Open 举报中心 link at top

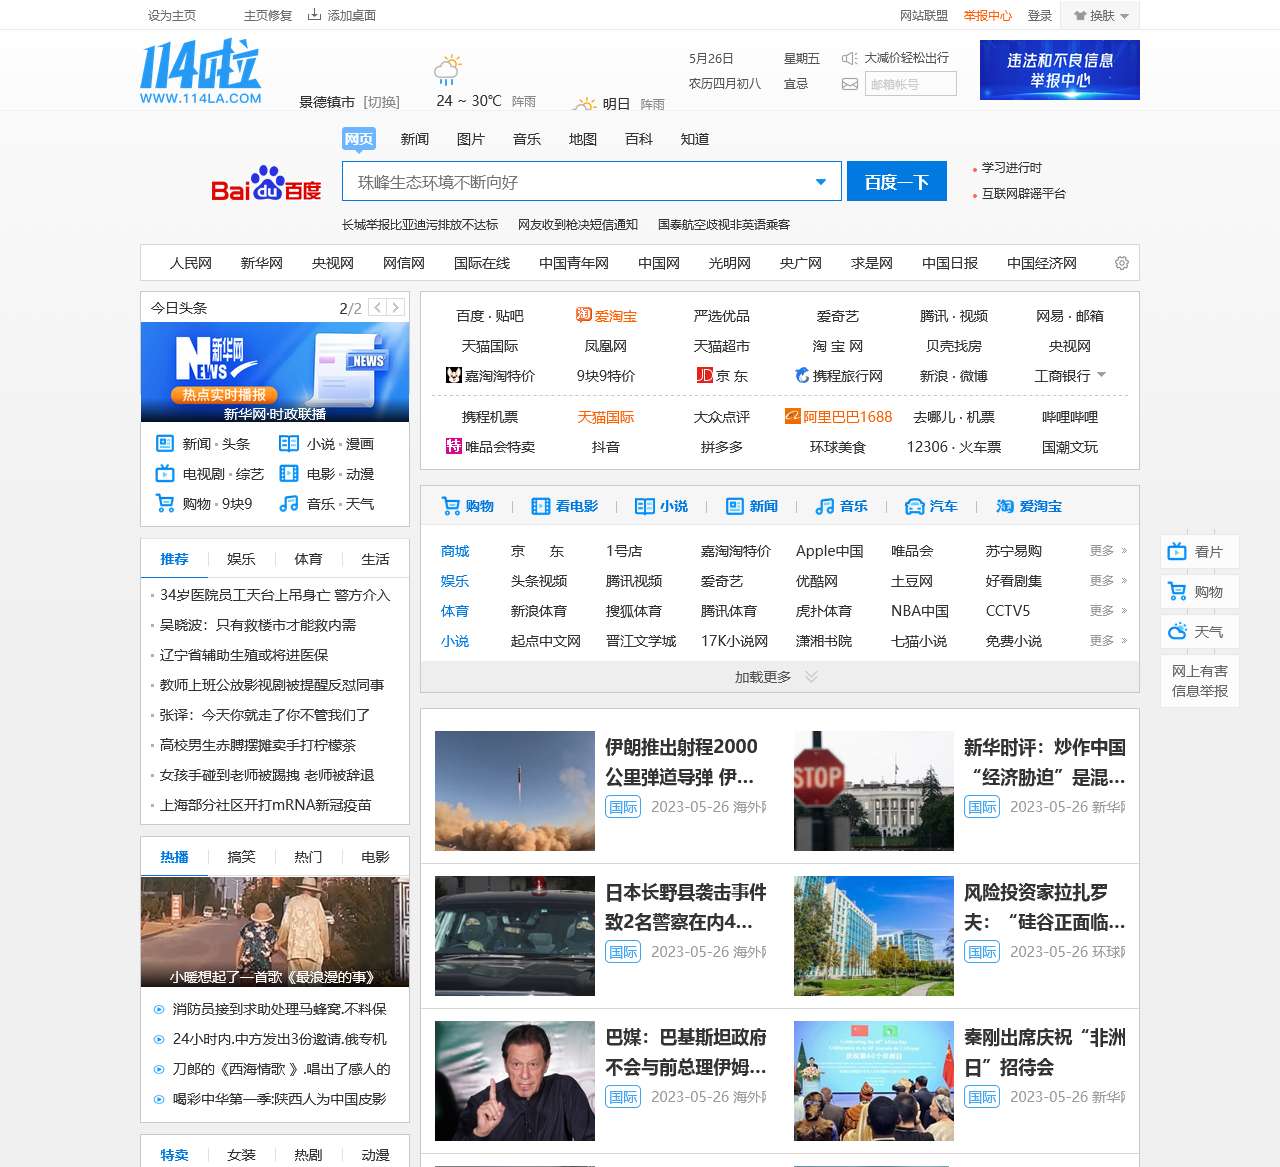tap(988, 15)
